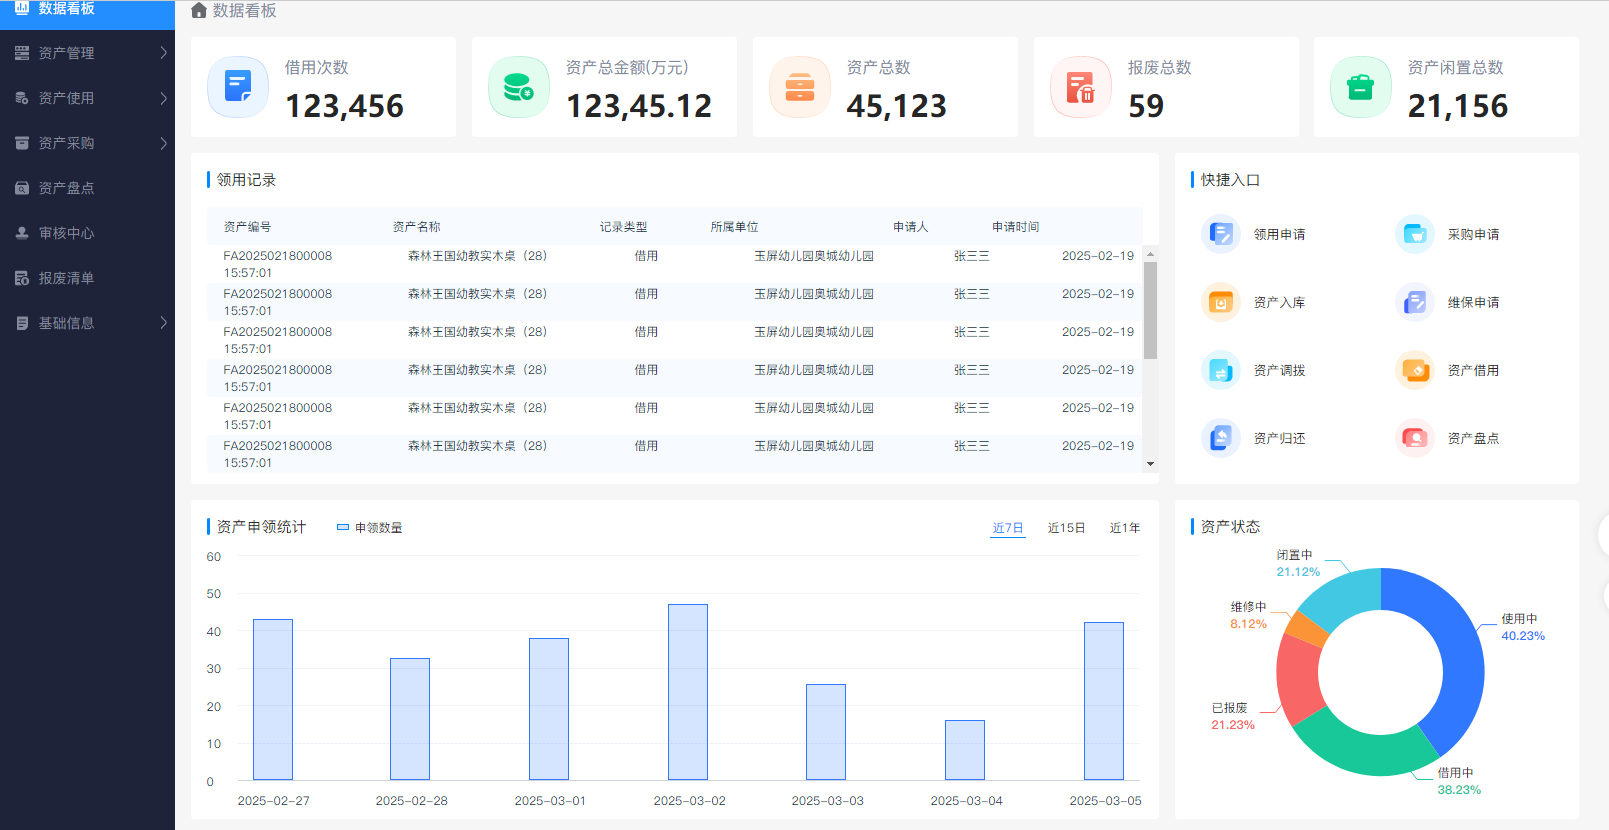Screen dimensions: 1609x830
Task: Switch chart to 近15日 tab
Action: point(1066,528)
